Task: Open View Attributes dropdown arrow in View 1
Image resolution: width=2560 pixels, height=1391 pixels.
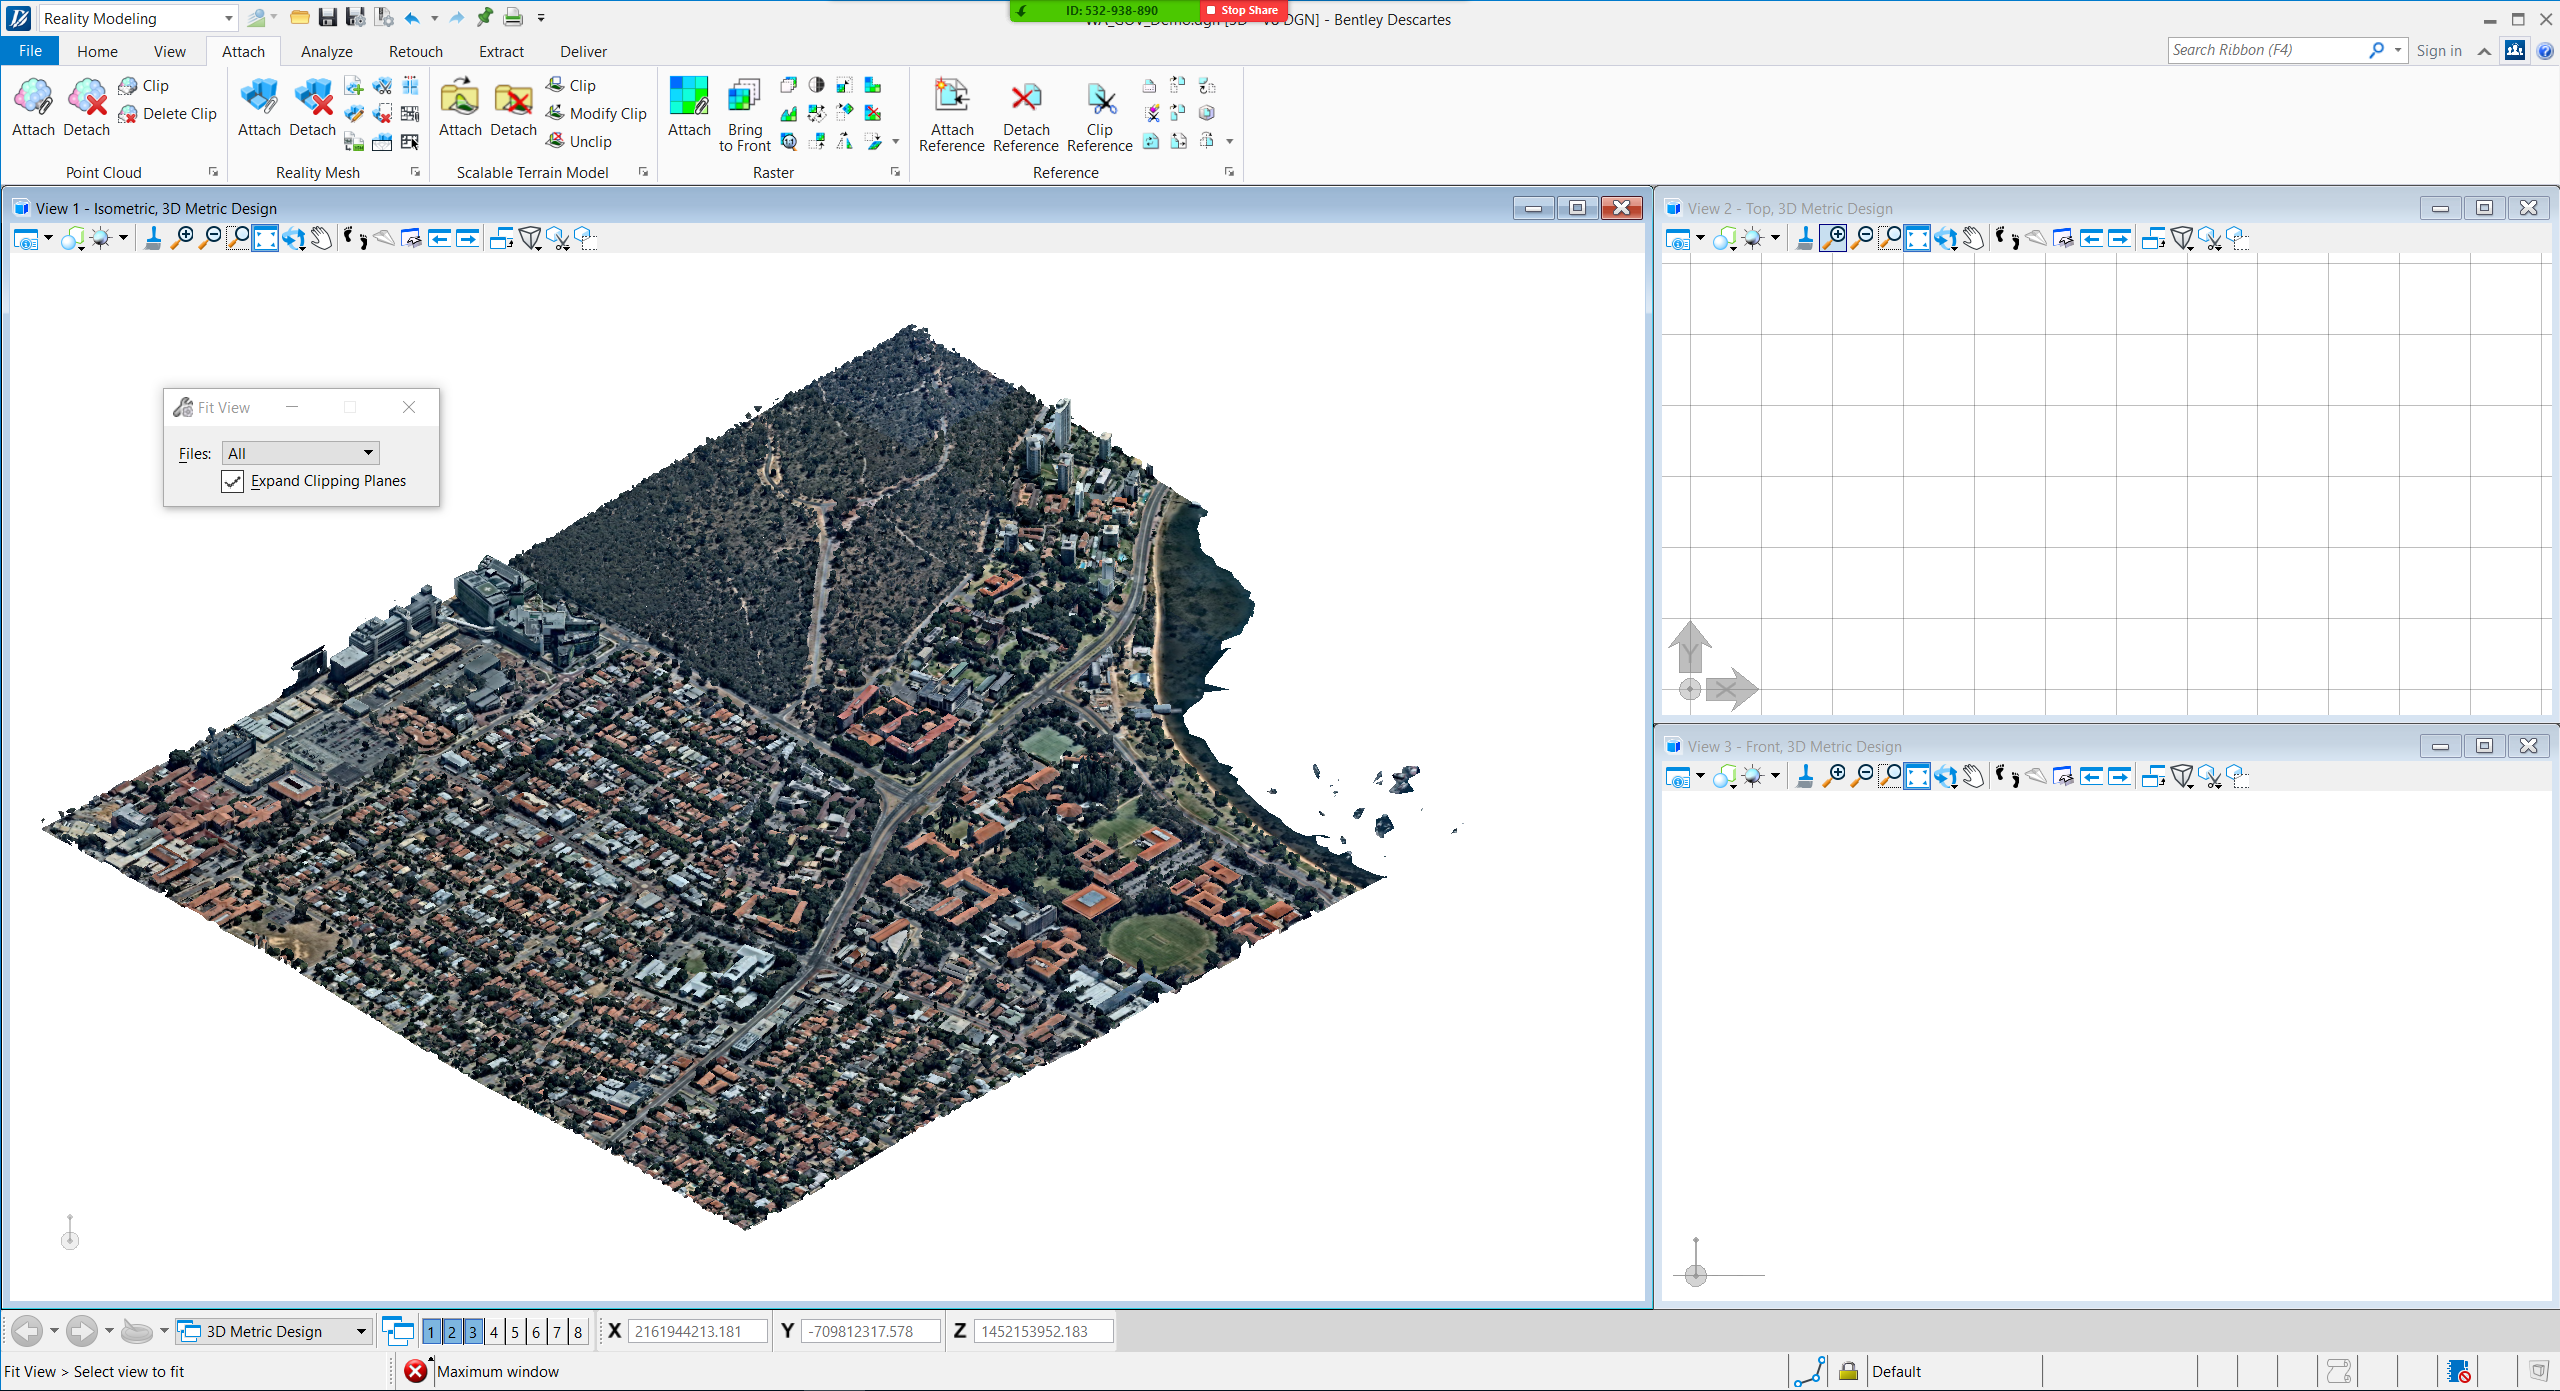Action: click(x=48, y=238)
